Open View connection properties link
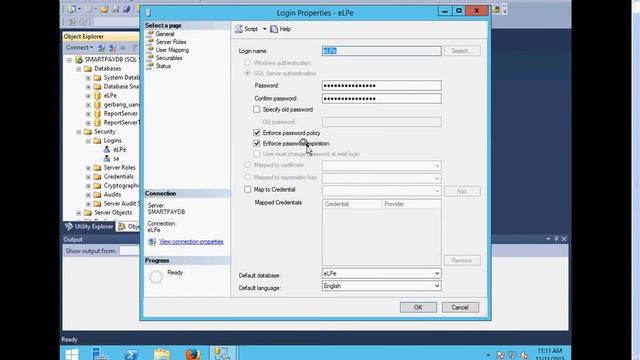 (191, 242)
